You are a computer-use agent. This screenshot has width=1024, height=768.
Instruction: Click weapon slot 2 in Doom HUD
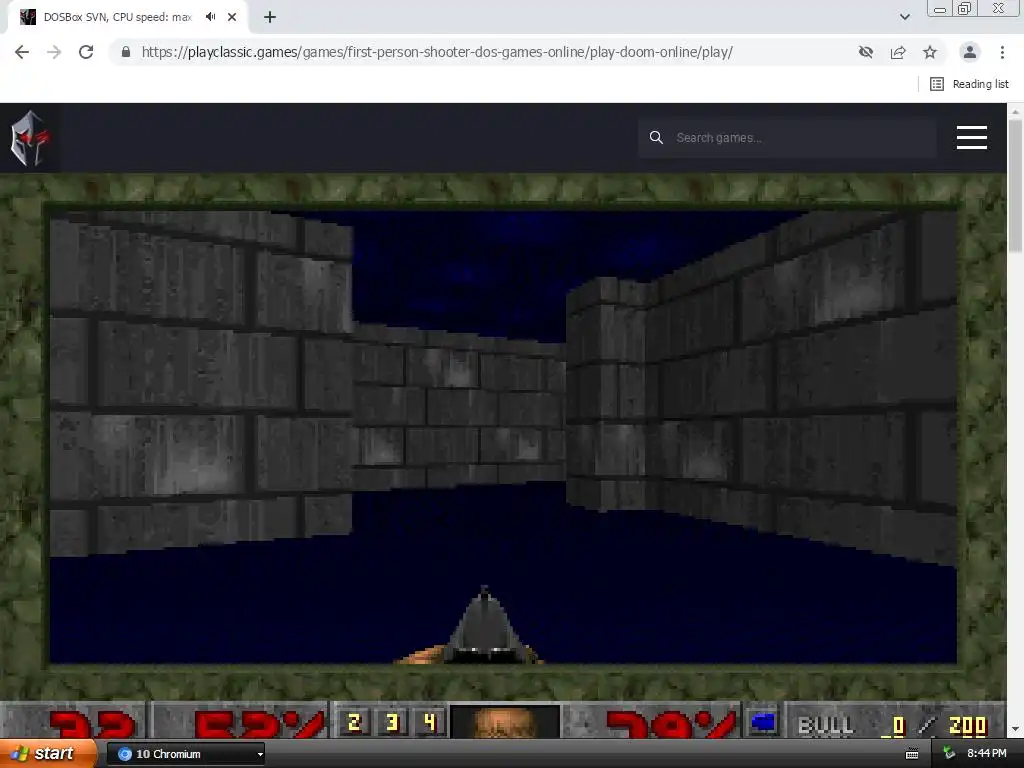pyautogui.click(x=355, y=722)
